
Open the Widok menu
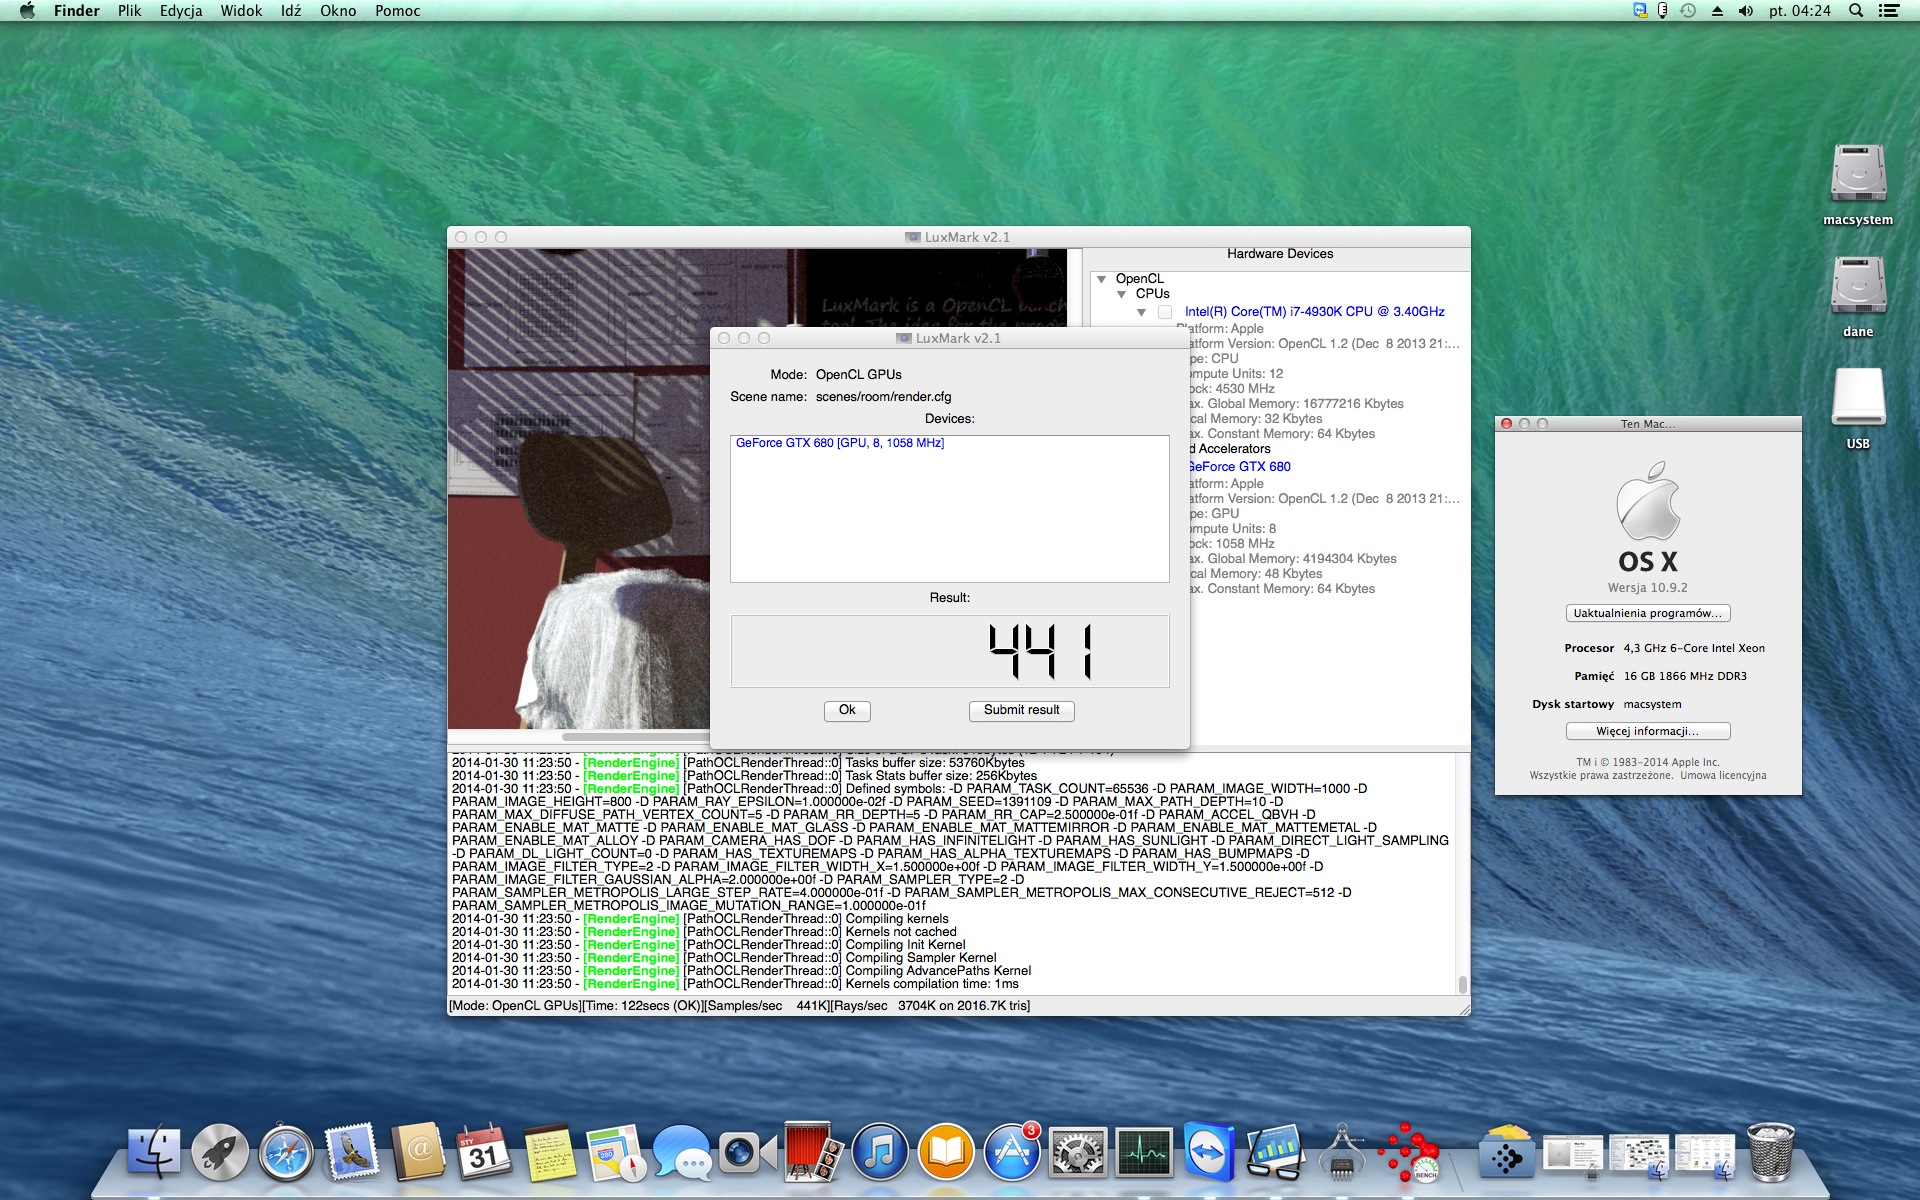tap(241, 11)
